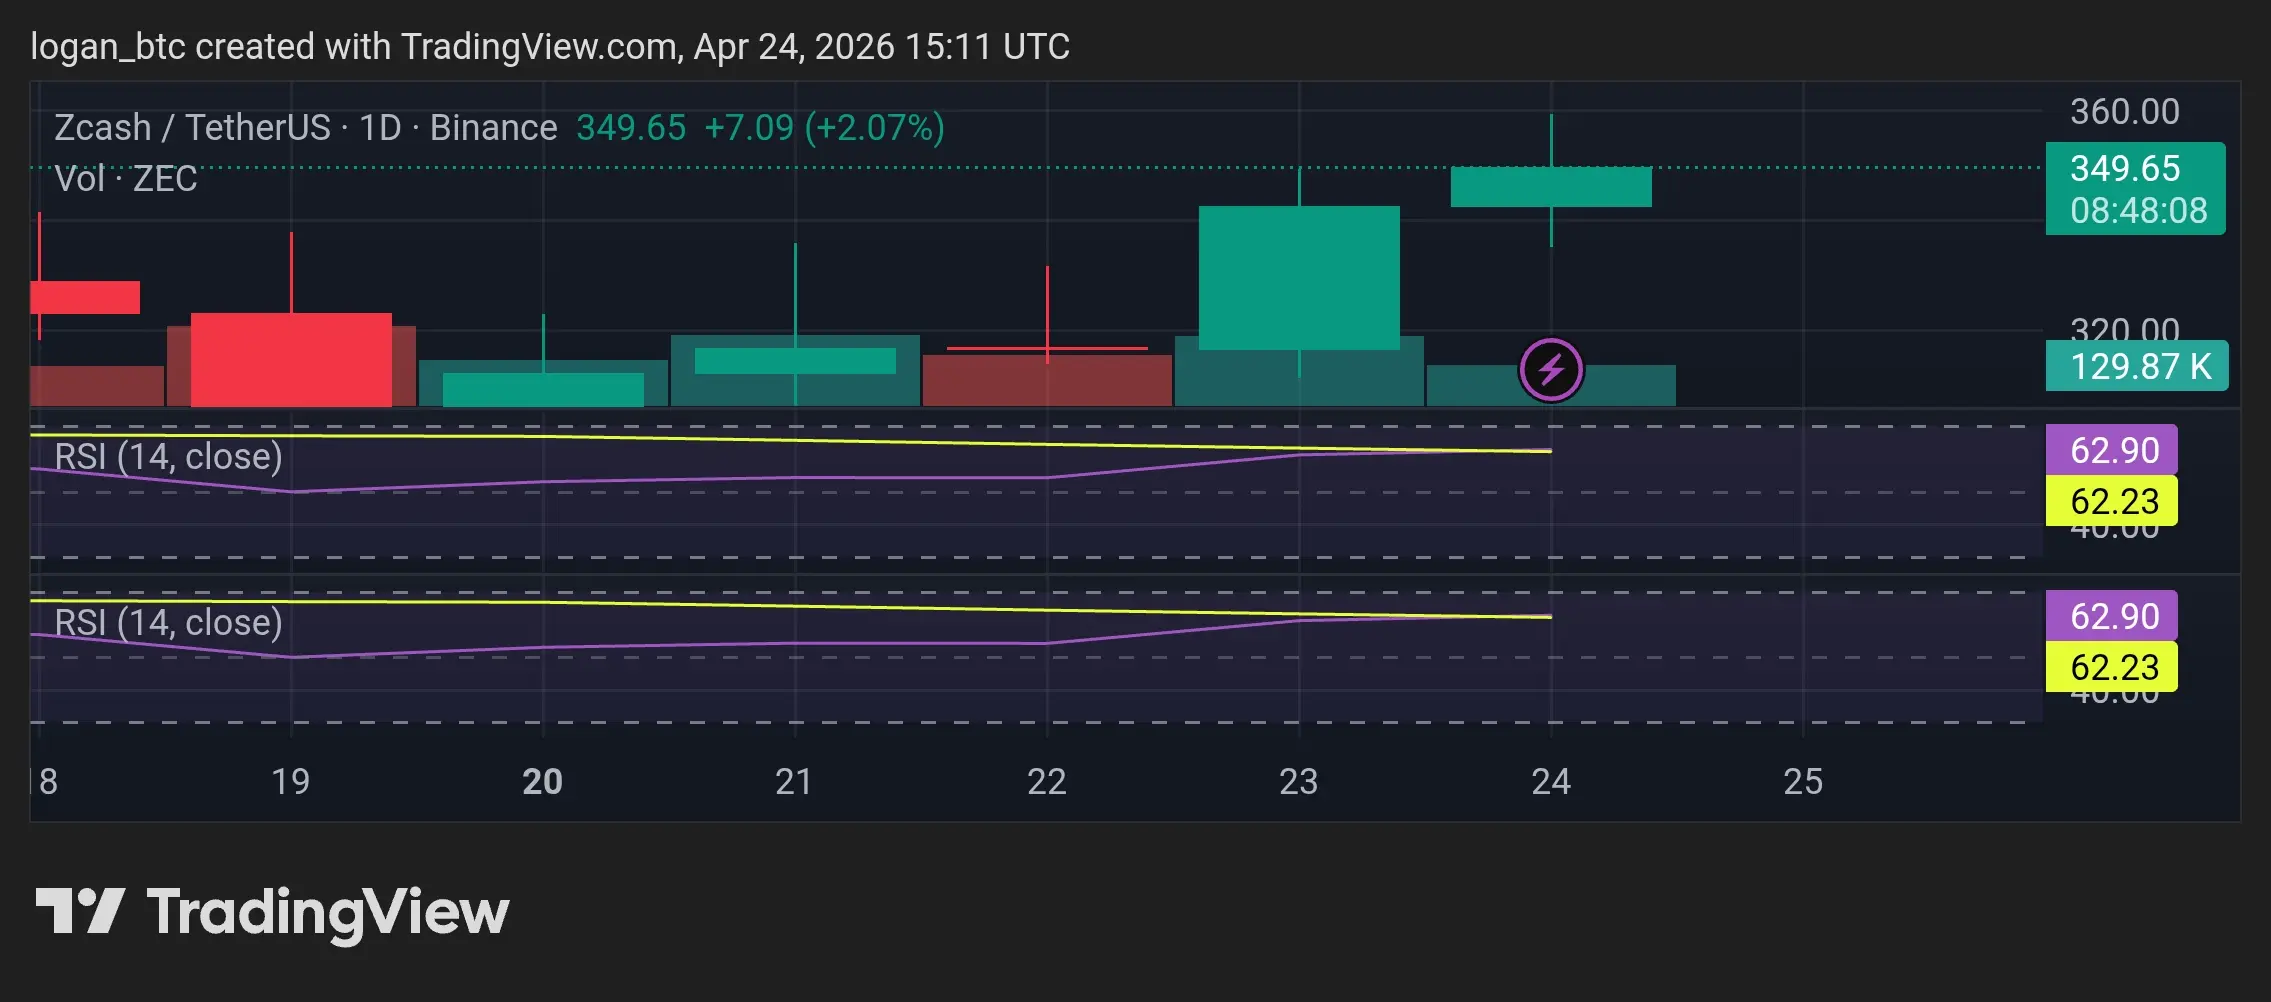
Task: Click the dark red volume bar for the 22nd
Action: (1047, 381)
